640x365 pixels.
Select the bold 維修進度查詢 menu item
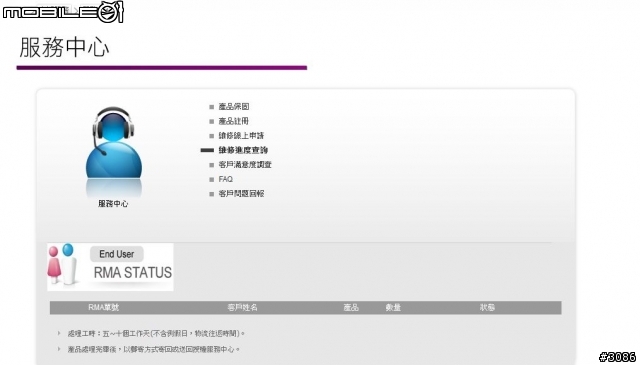[243, 150]
